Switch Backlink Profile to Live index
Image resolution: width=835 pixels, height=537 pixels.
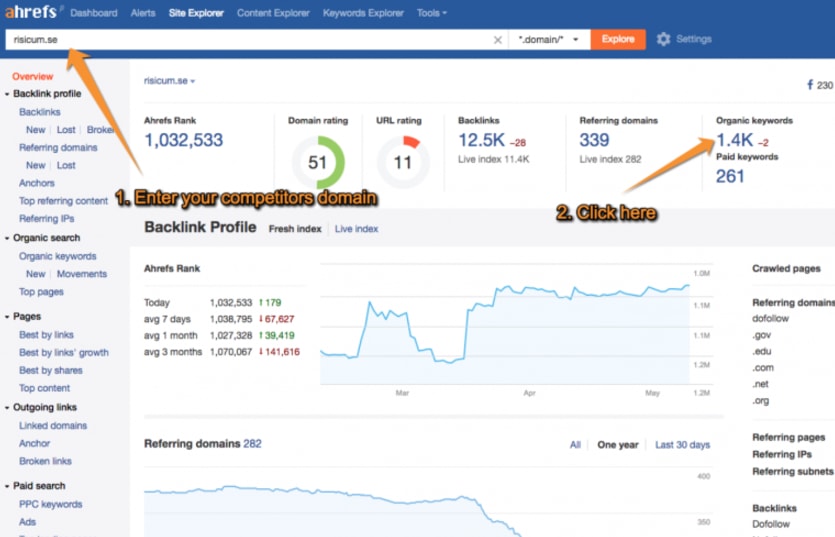click(x=356, y=229)
